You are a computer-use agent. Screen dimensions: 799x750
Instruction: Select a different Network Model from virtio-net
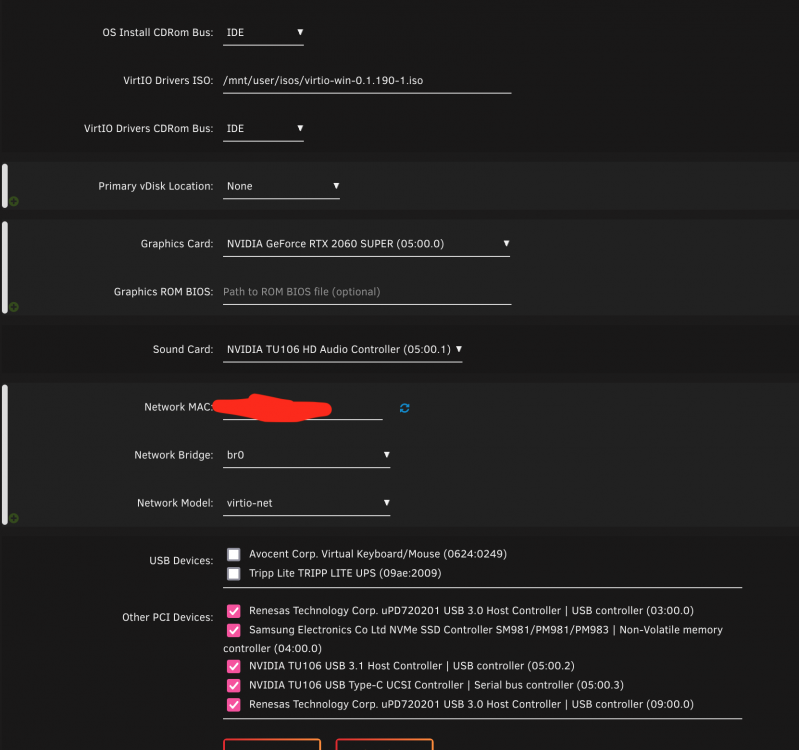(x=307, y=503)
